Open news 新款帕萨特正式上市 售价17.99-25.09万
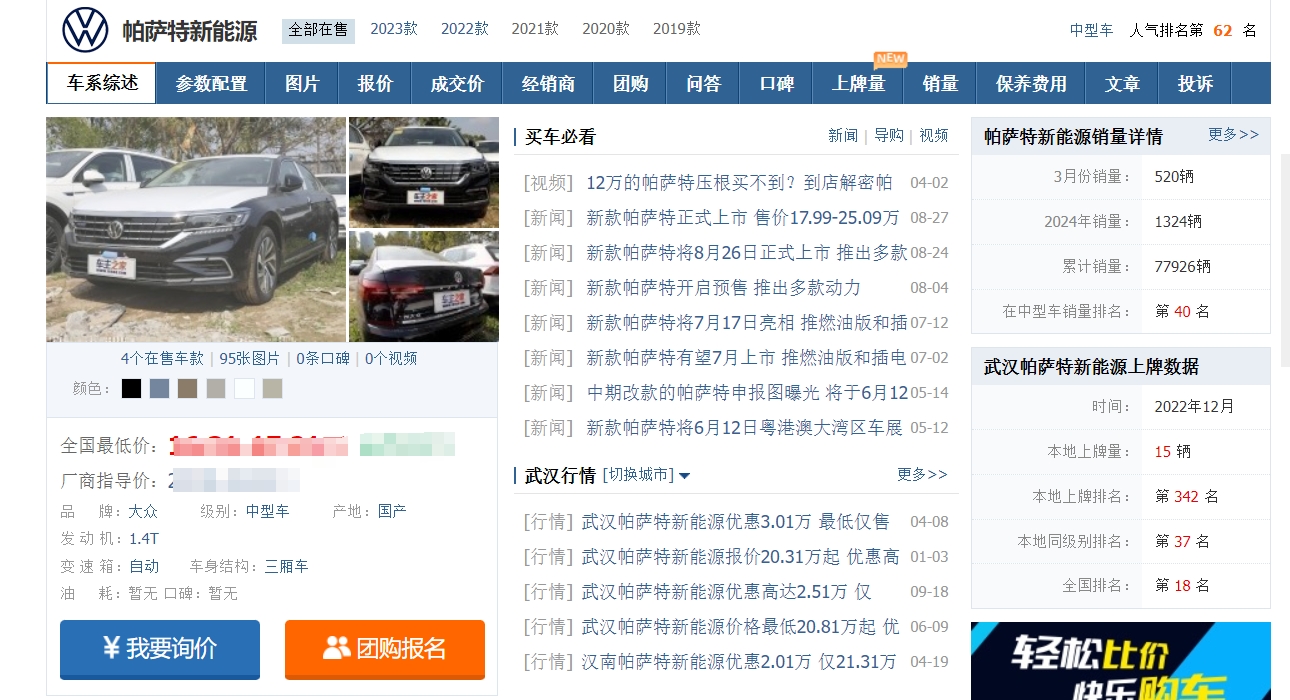 tap(743, 217)
